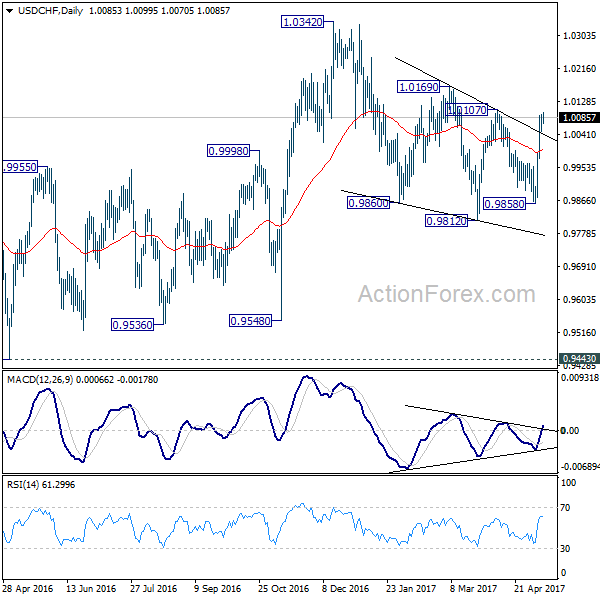Select the 0.99980 price label

(228, 151)
